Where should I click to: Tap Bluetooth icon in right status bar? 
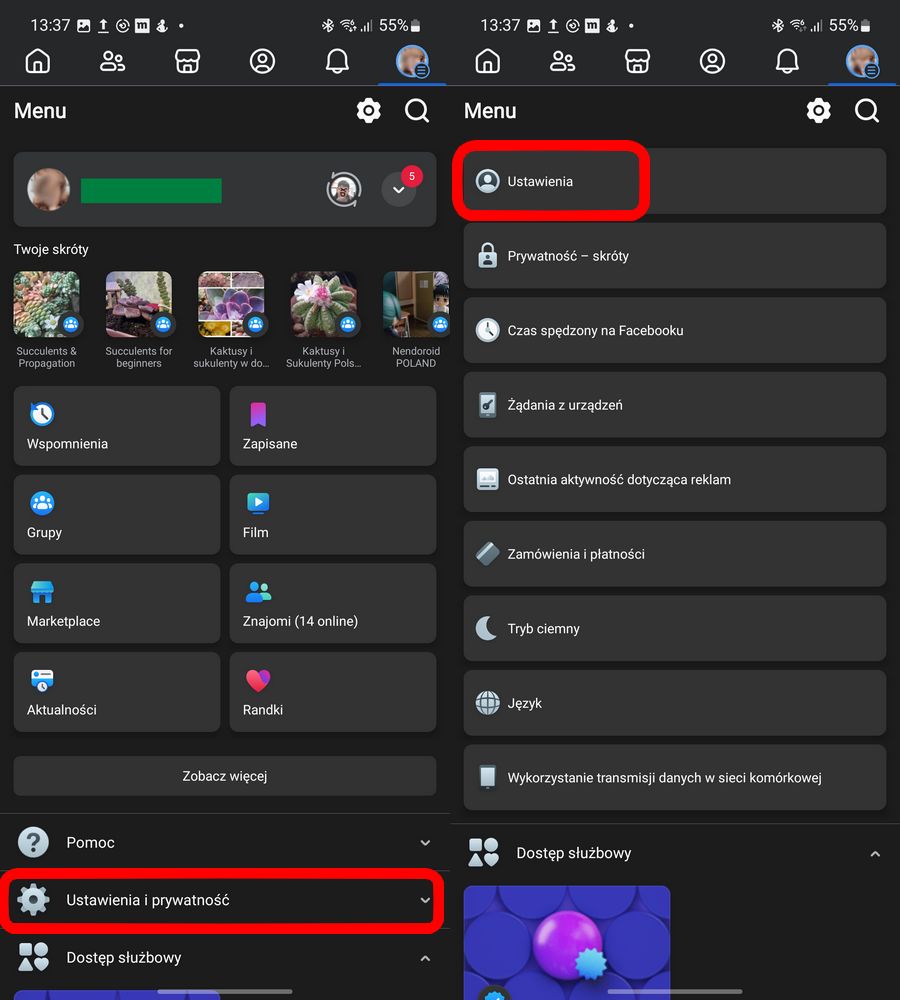(778, 26)
